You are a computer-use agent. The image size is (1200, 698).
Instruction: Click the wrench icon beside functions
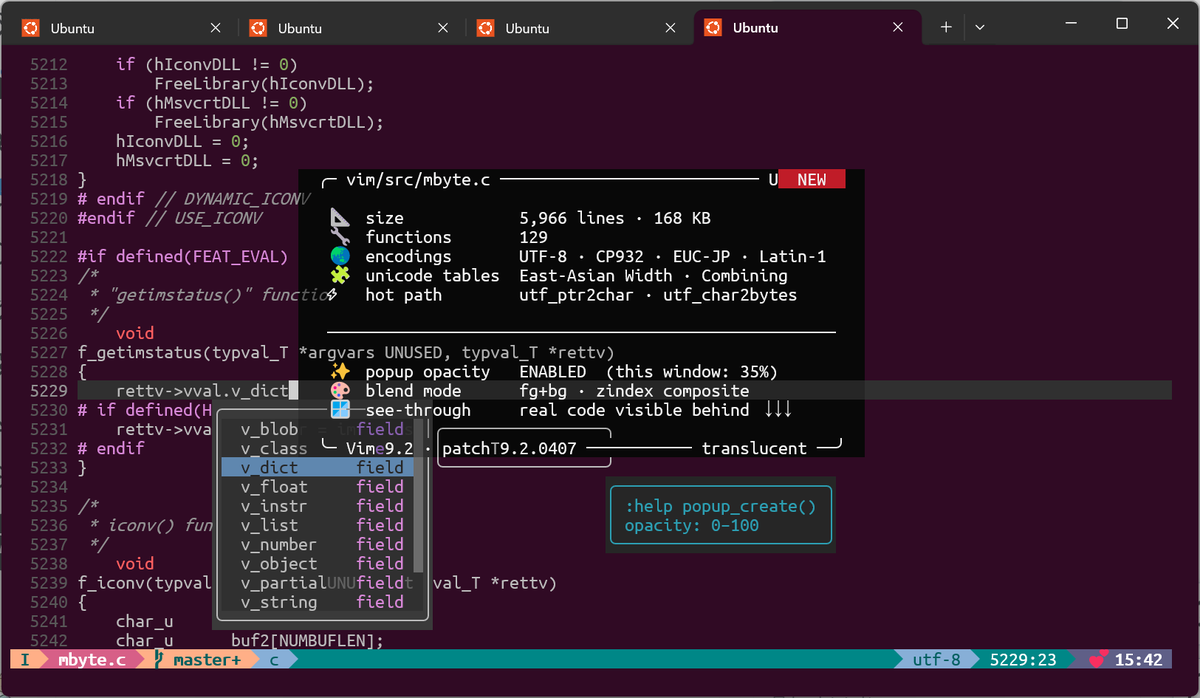click(x=340, y=237)
